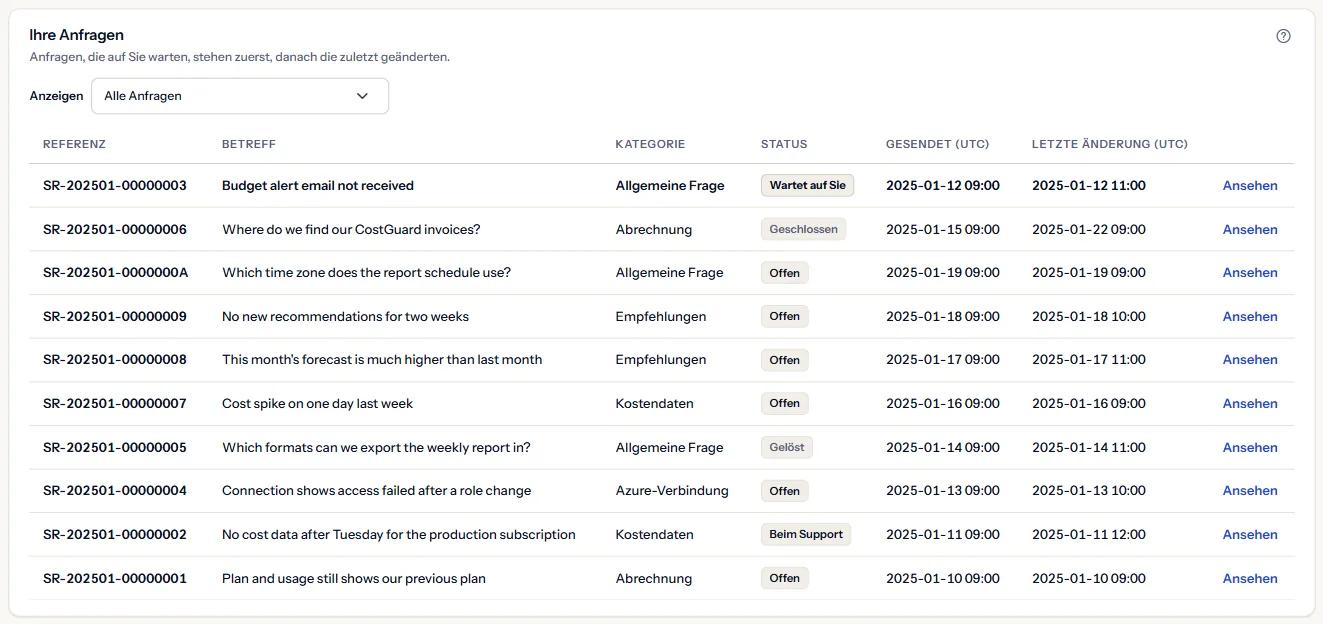Select reference SR-202501-00000002
Viewport: 1323px width, 624px height.
coord(115,534)
